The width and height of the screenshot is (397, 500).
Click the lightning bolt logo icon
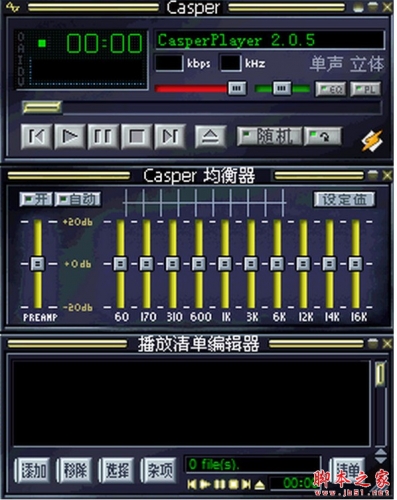coord(372,140)
